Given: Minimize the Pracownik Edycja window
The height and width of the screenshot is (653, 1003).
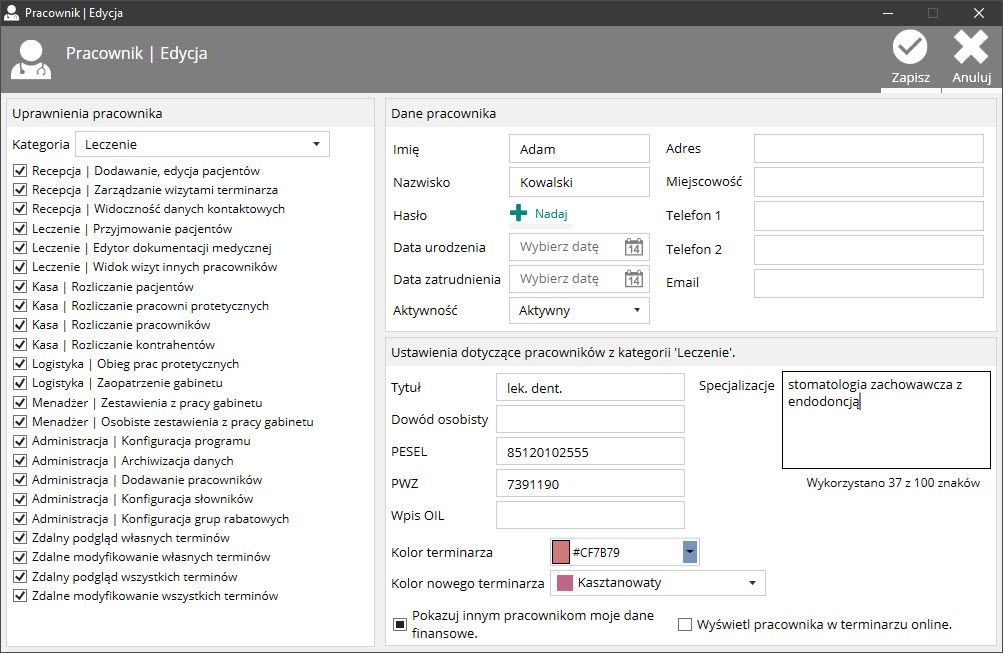Looking at the screenshot, I should point(887,13).
